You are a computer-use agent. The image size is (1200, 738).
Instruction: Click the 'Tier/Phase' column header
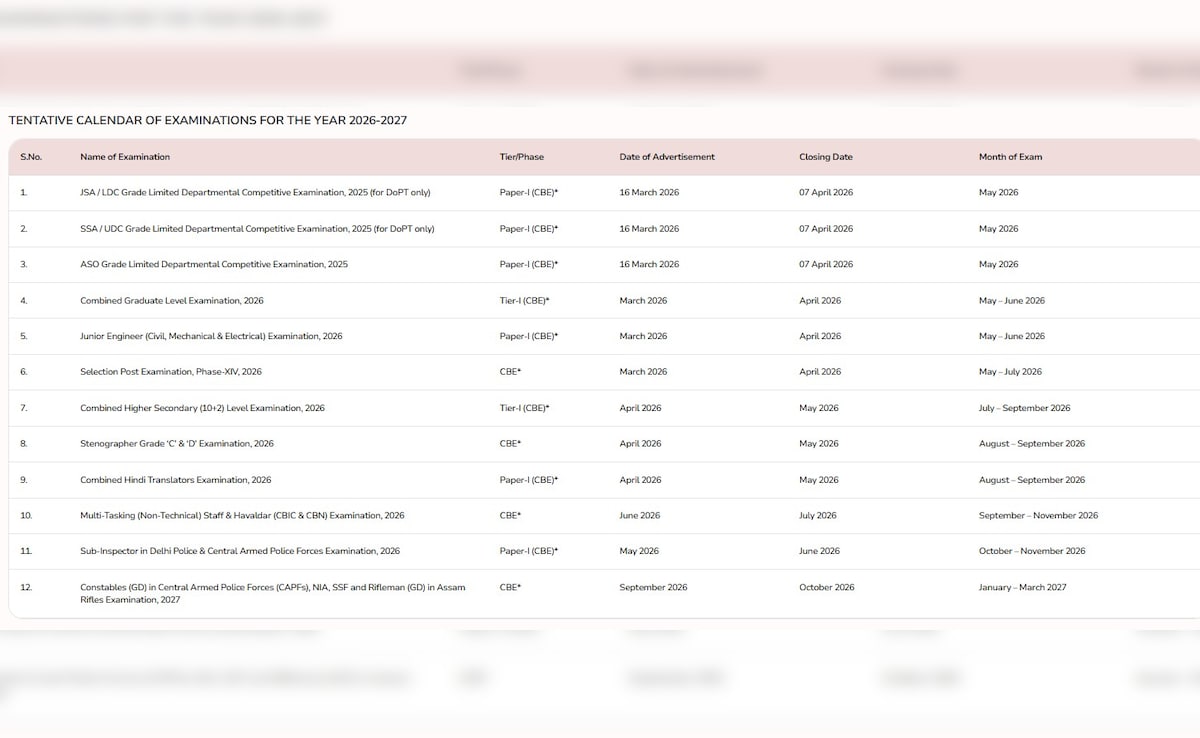coord(521,157)
